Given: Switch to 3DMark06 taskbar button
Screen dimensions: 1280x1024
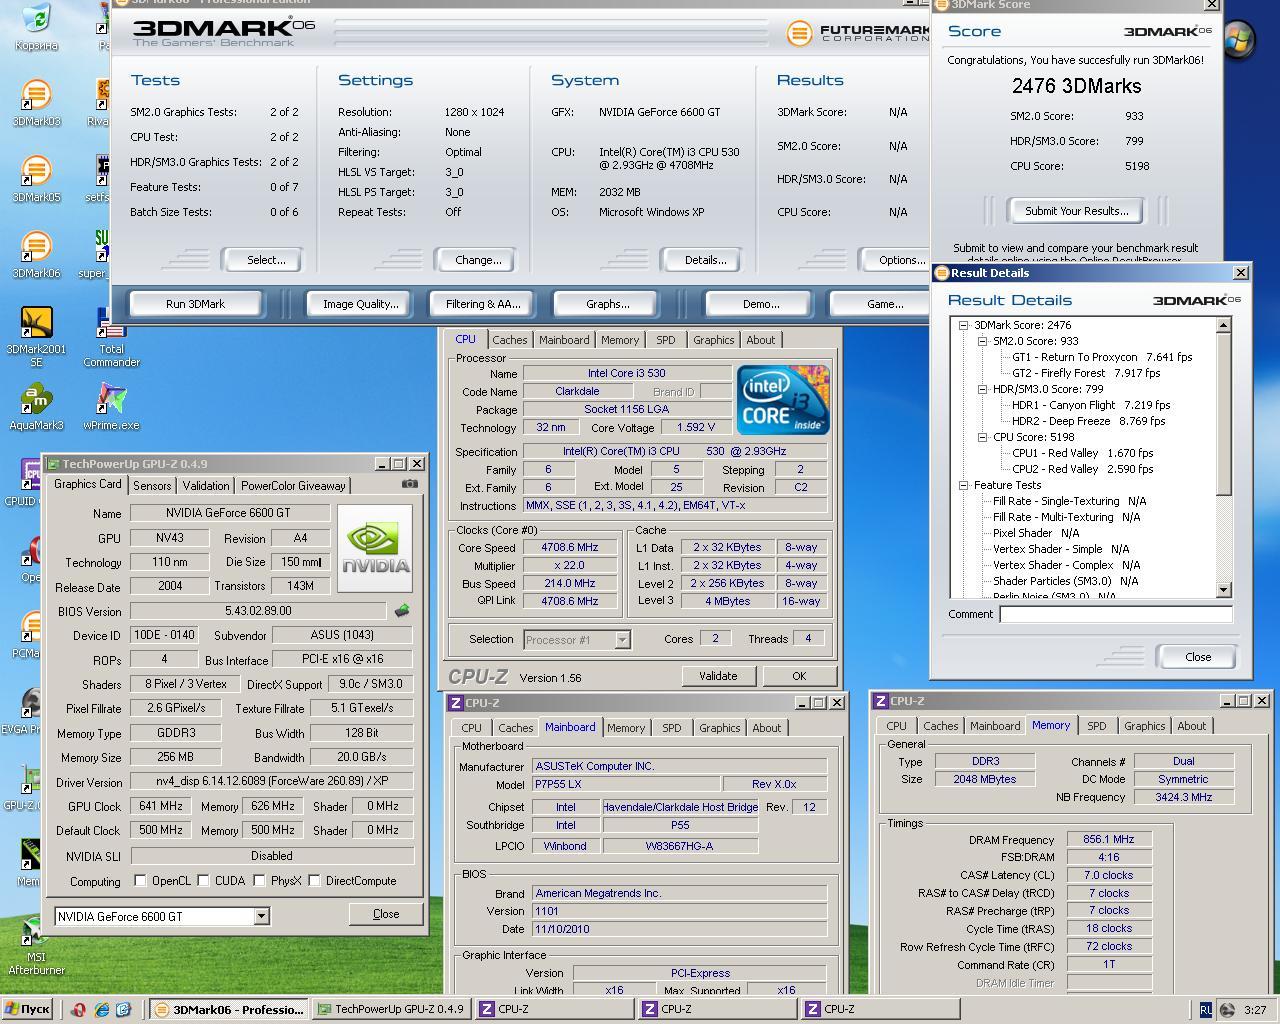Looking at the screenshot, I should (x=229, y=1010).
